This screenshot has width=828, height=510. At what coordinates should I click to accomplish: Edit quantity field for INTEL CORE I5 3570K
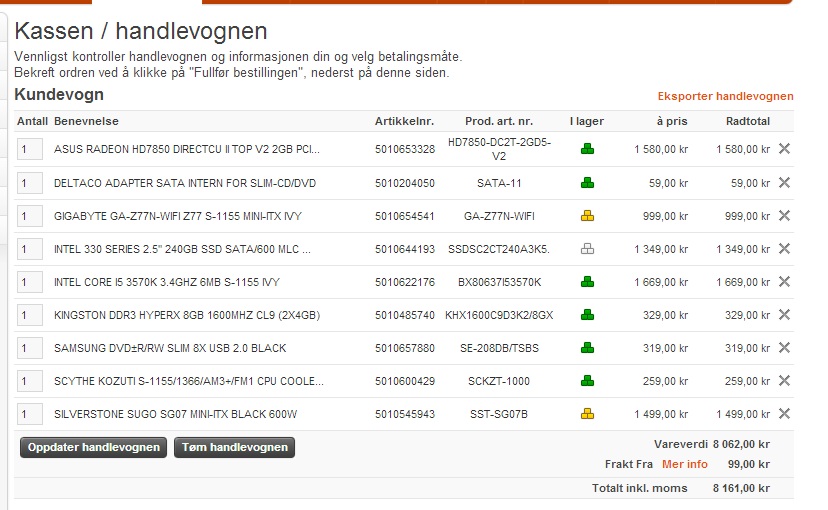[x=30, y=282]
